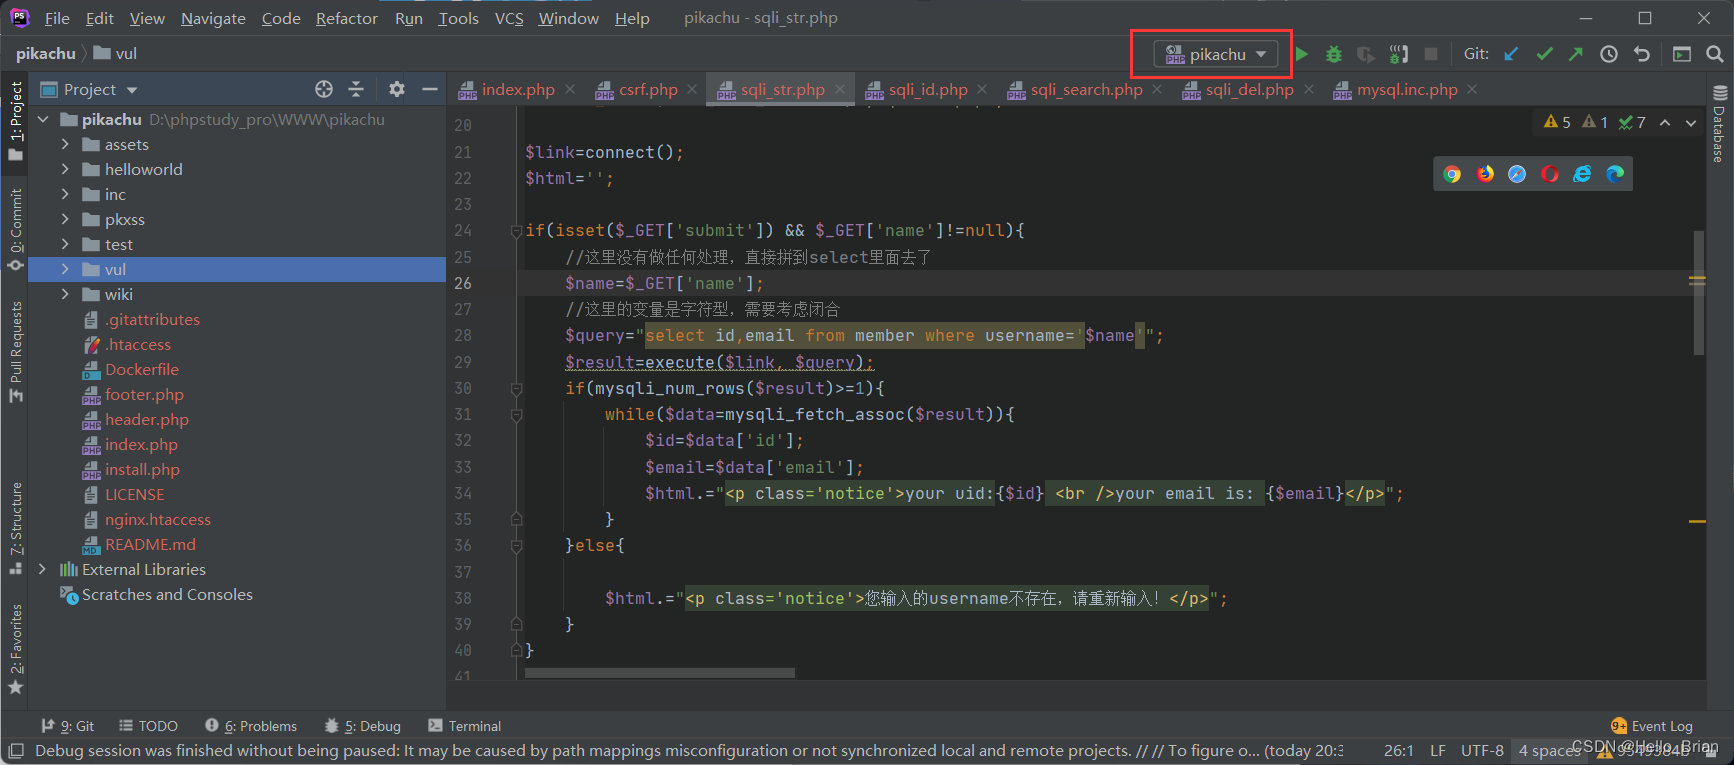Open the Event Log
The image size is (1734, 765).
pyautogui.click(x=1652, y=726)
